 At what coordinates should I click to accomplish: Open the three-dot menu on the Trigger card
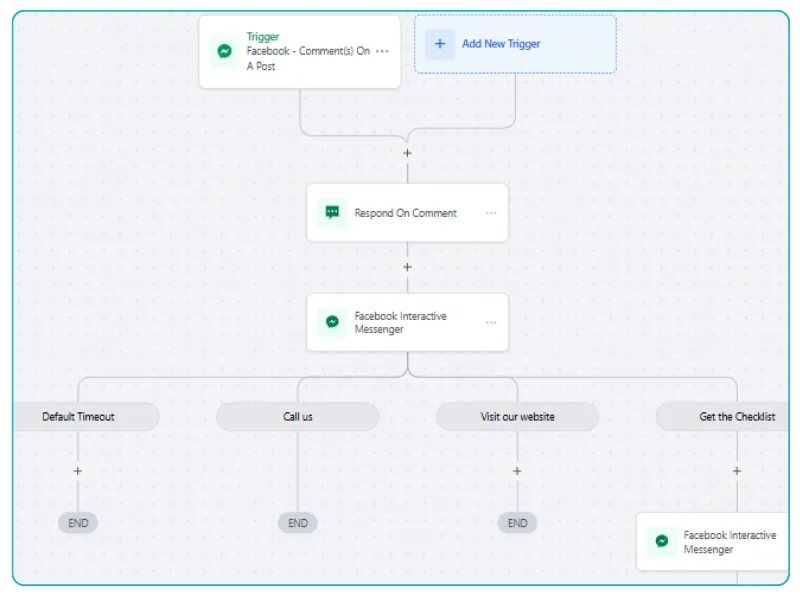click(x=382, y=51)
